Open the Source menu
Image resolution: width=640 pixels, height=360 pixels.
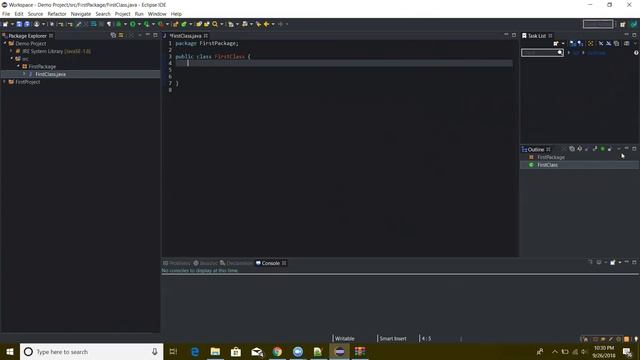coord(35,14)
